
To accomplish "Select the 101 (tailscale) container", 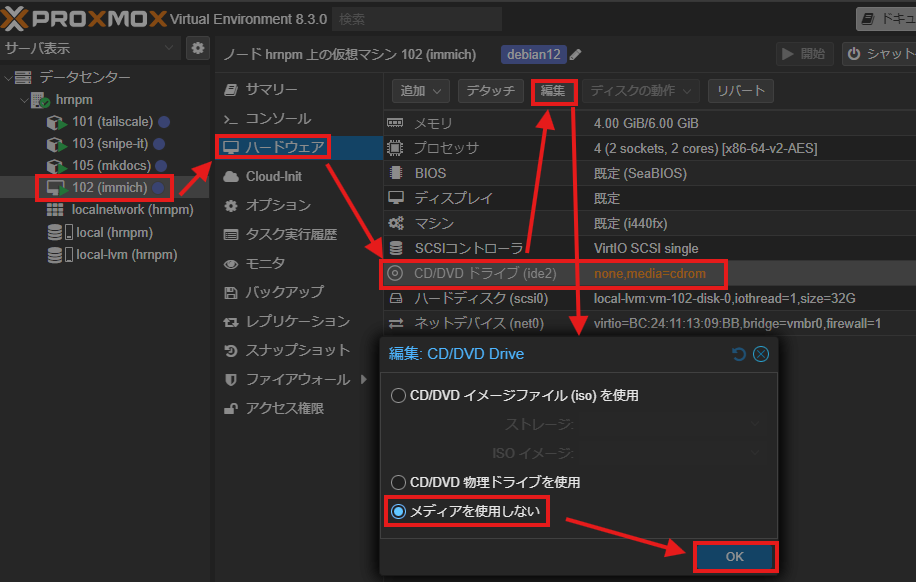I will pos(111,122).
